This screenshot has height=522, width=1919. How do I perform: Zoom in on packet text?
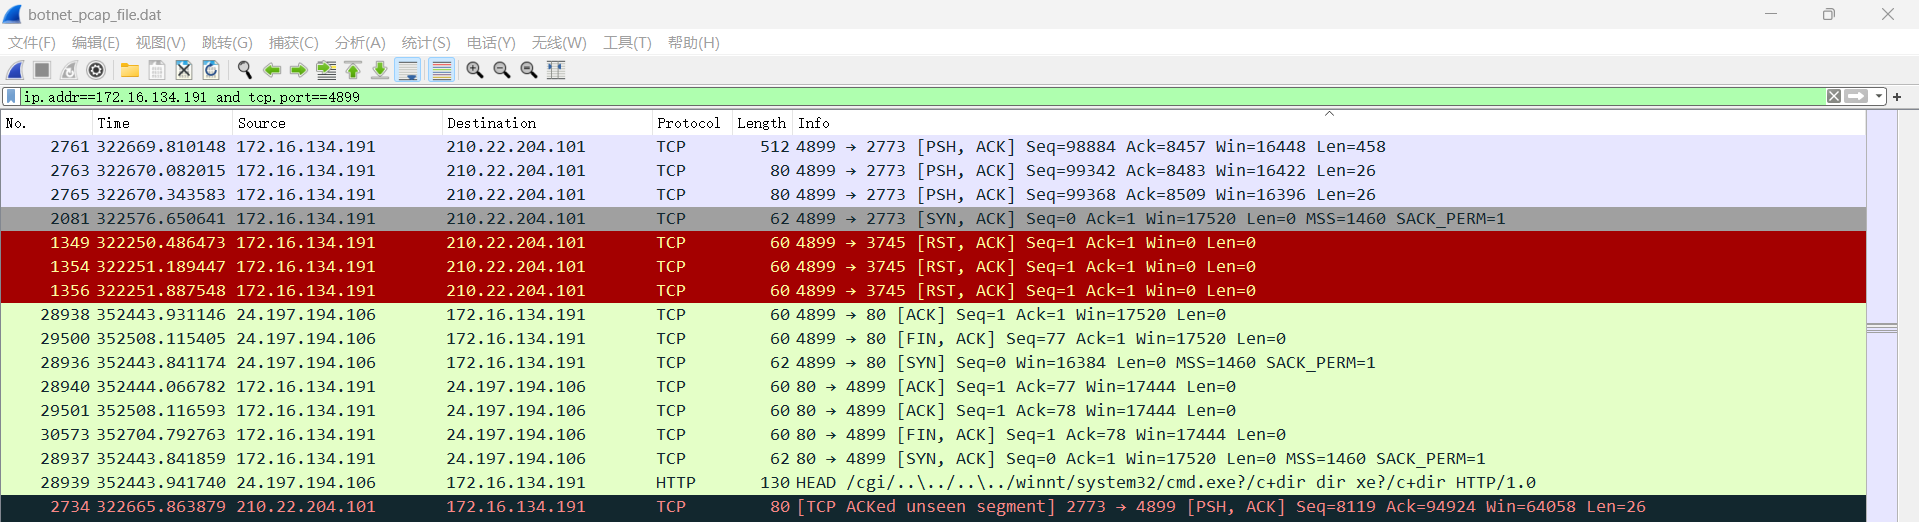[x=475, y=70]
